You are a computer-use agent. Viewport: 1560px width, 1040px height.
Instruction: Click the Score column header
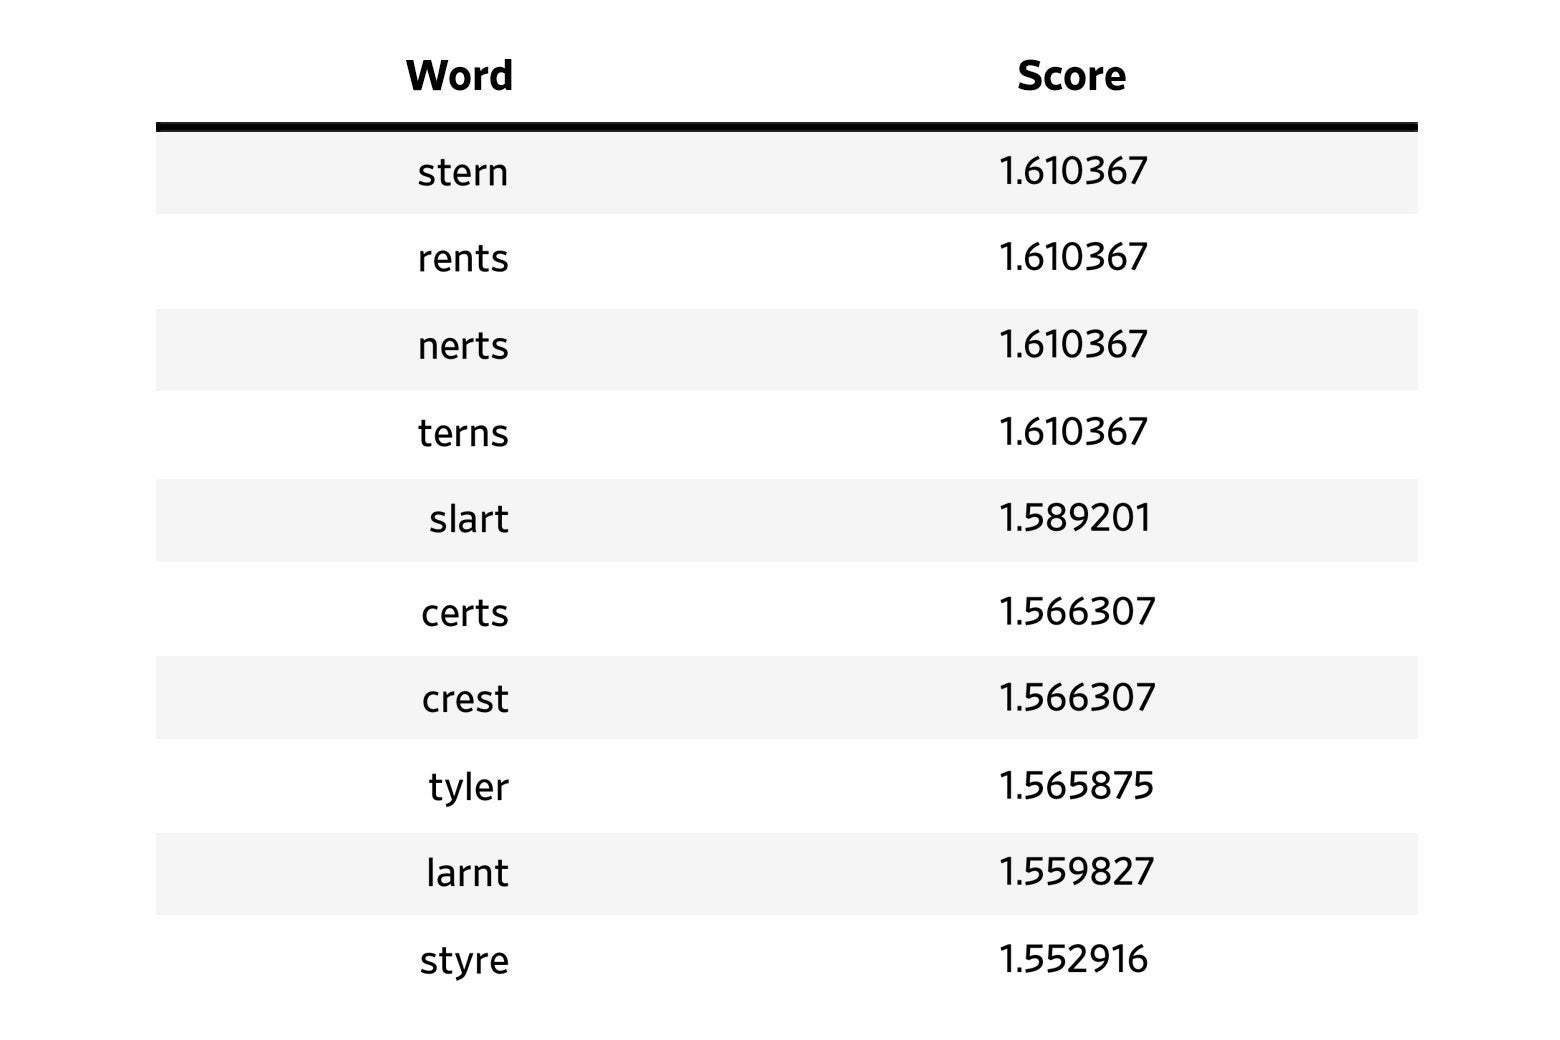(x=1071, y=76)
